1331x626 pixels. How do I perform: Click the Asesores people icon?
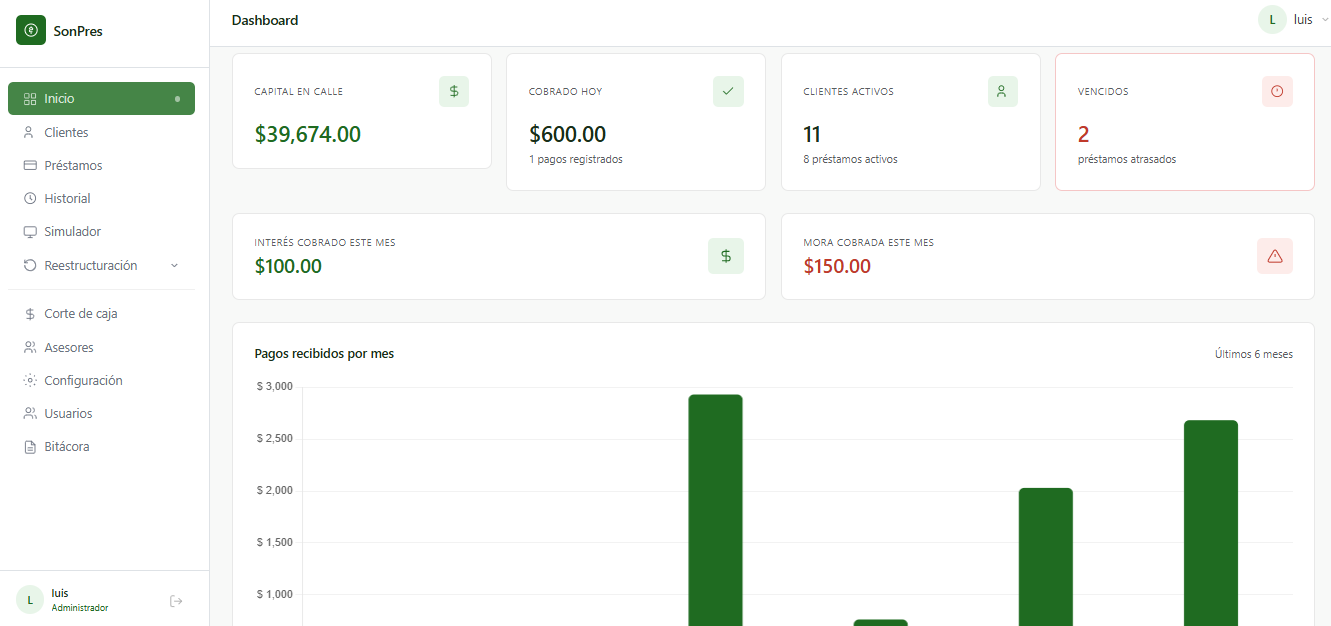click(30, 347)
